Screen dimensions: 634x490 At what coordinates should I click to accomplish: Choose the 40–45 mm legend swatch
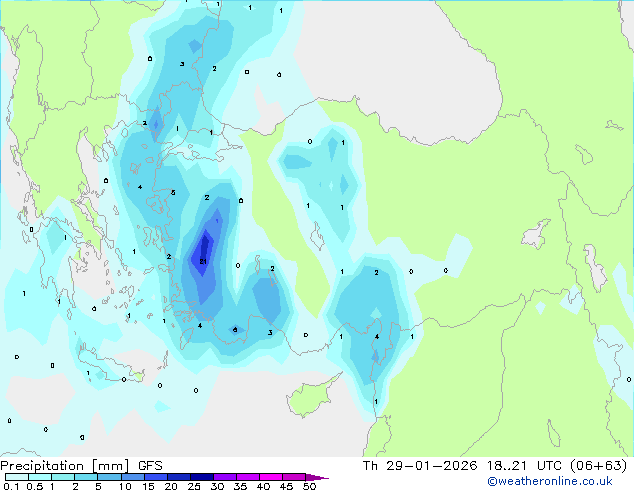[x=271, y=477]
